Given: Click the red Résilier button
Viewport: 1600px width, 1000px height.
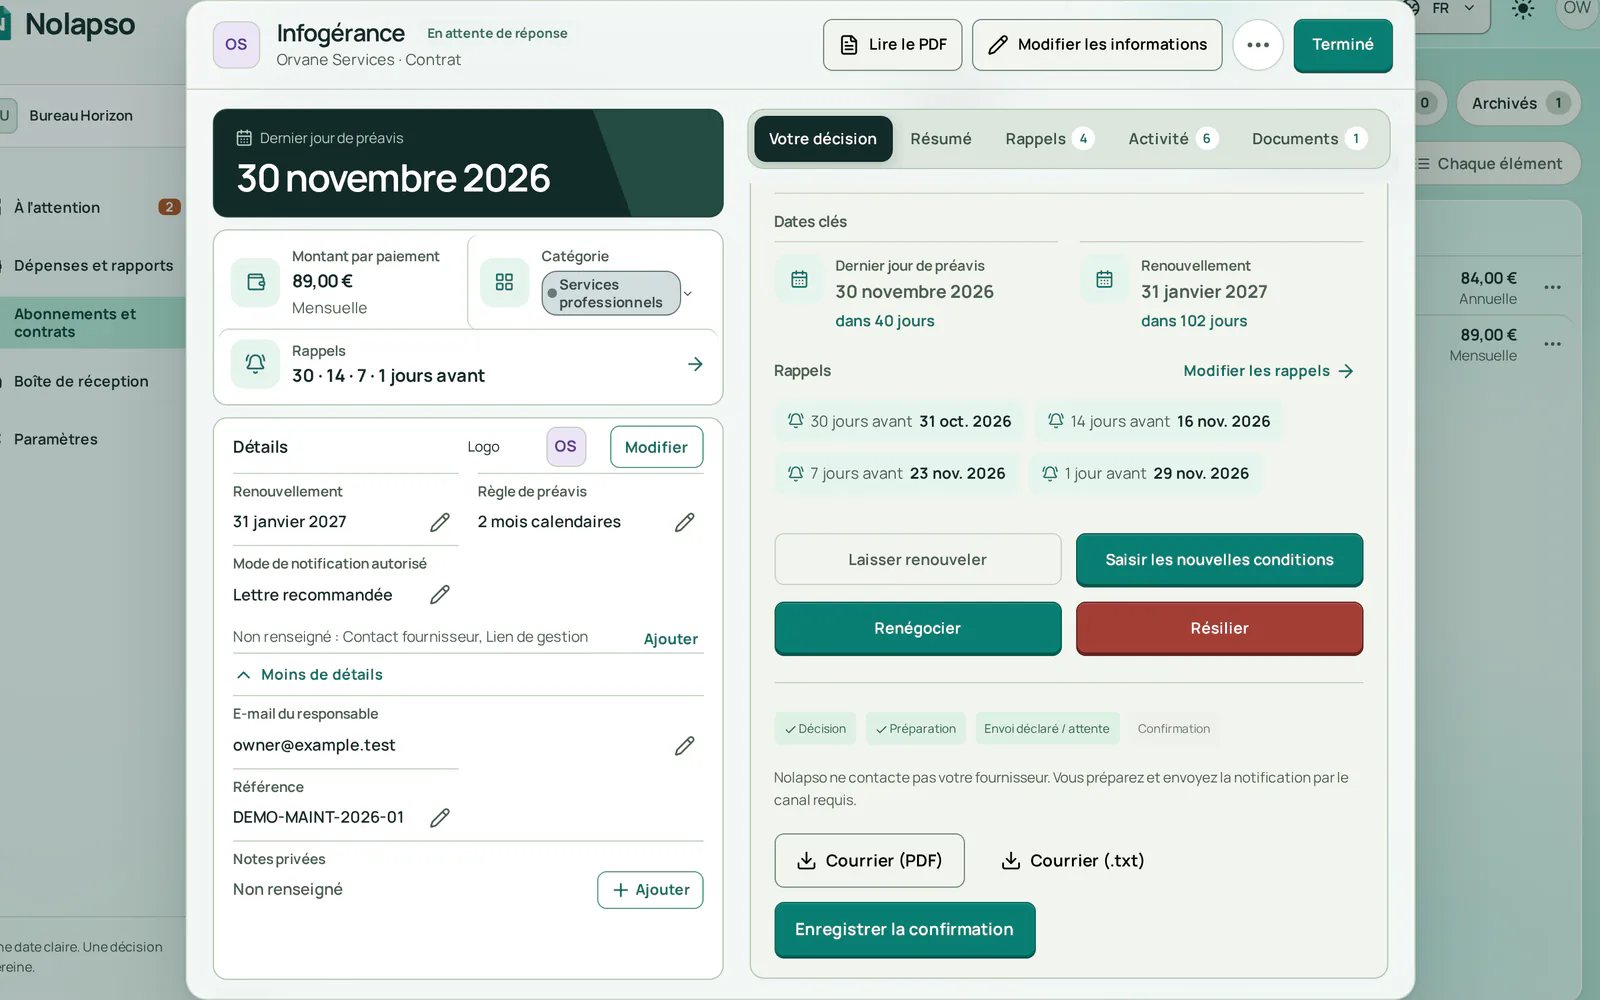Looking at the screenshot, I should (1219, 628).
